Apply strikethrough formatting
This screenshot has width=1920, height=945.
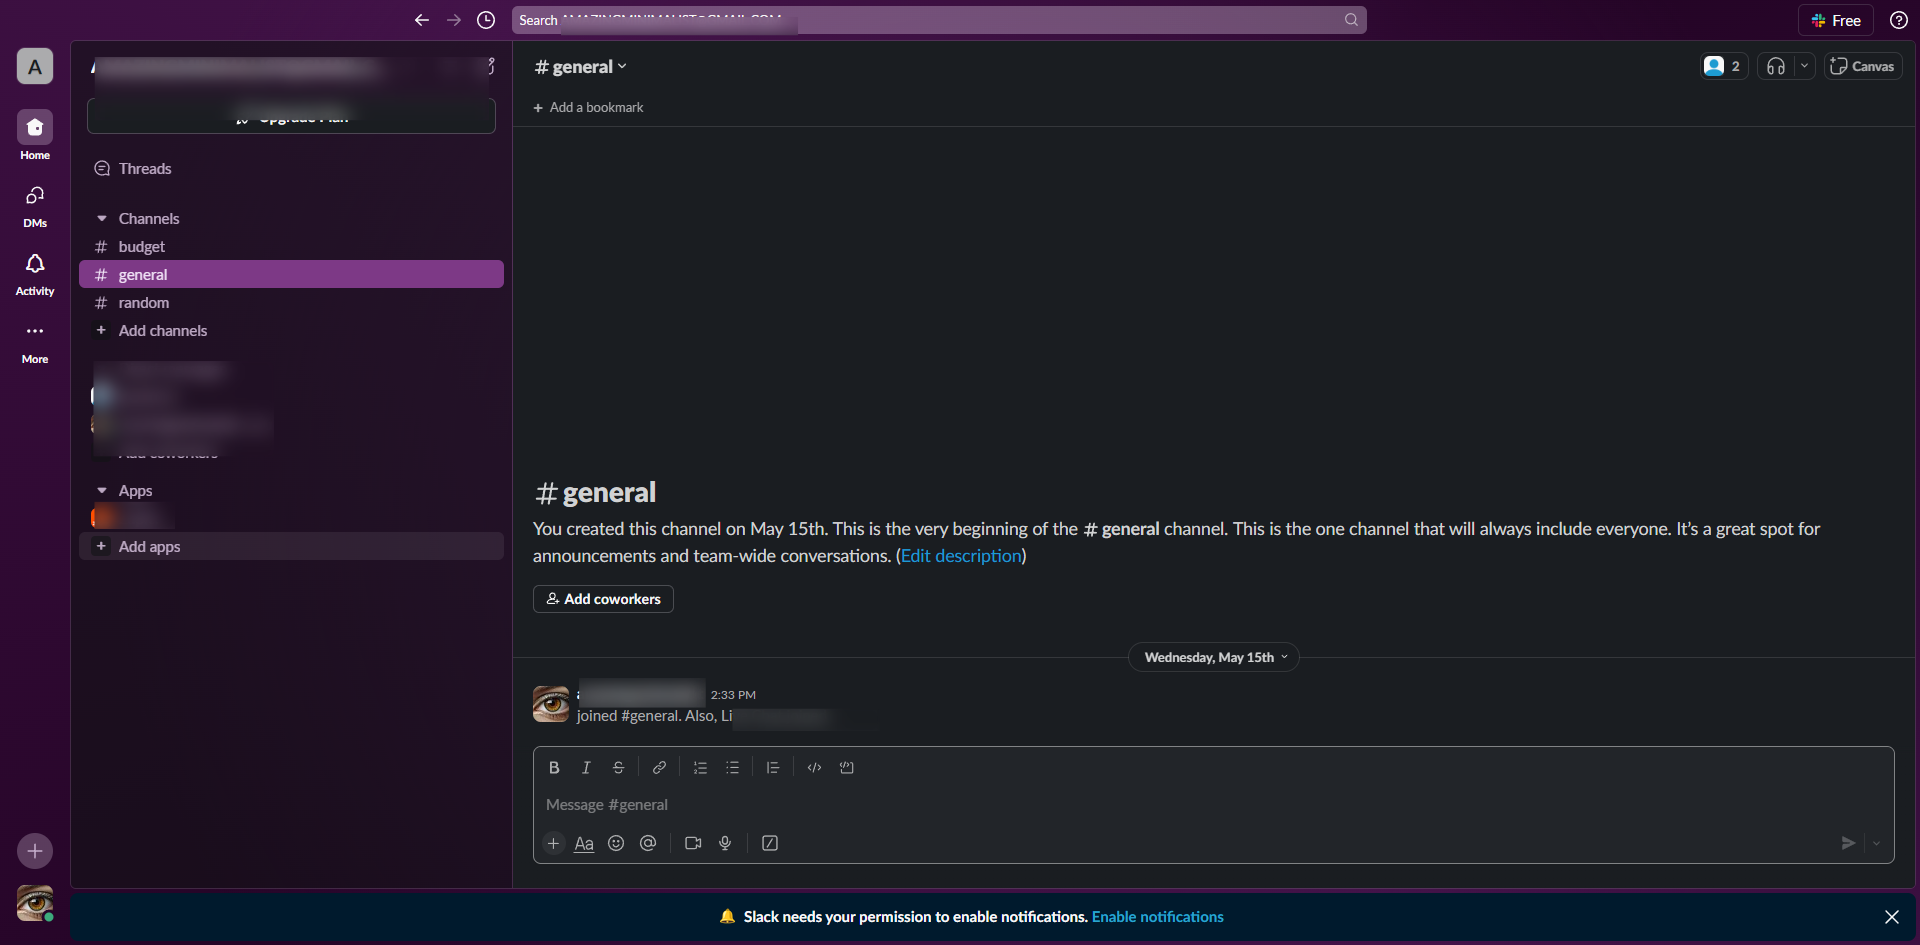coord(619,768)
